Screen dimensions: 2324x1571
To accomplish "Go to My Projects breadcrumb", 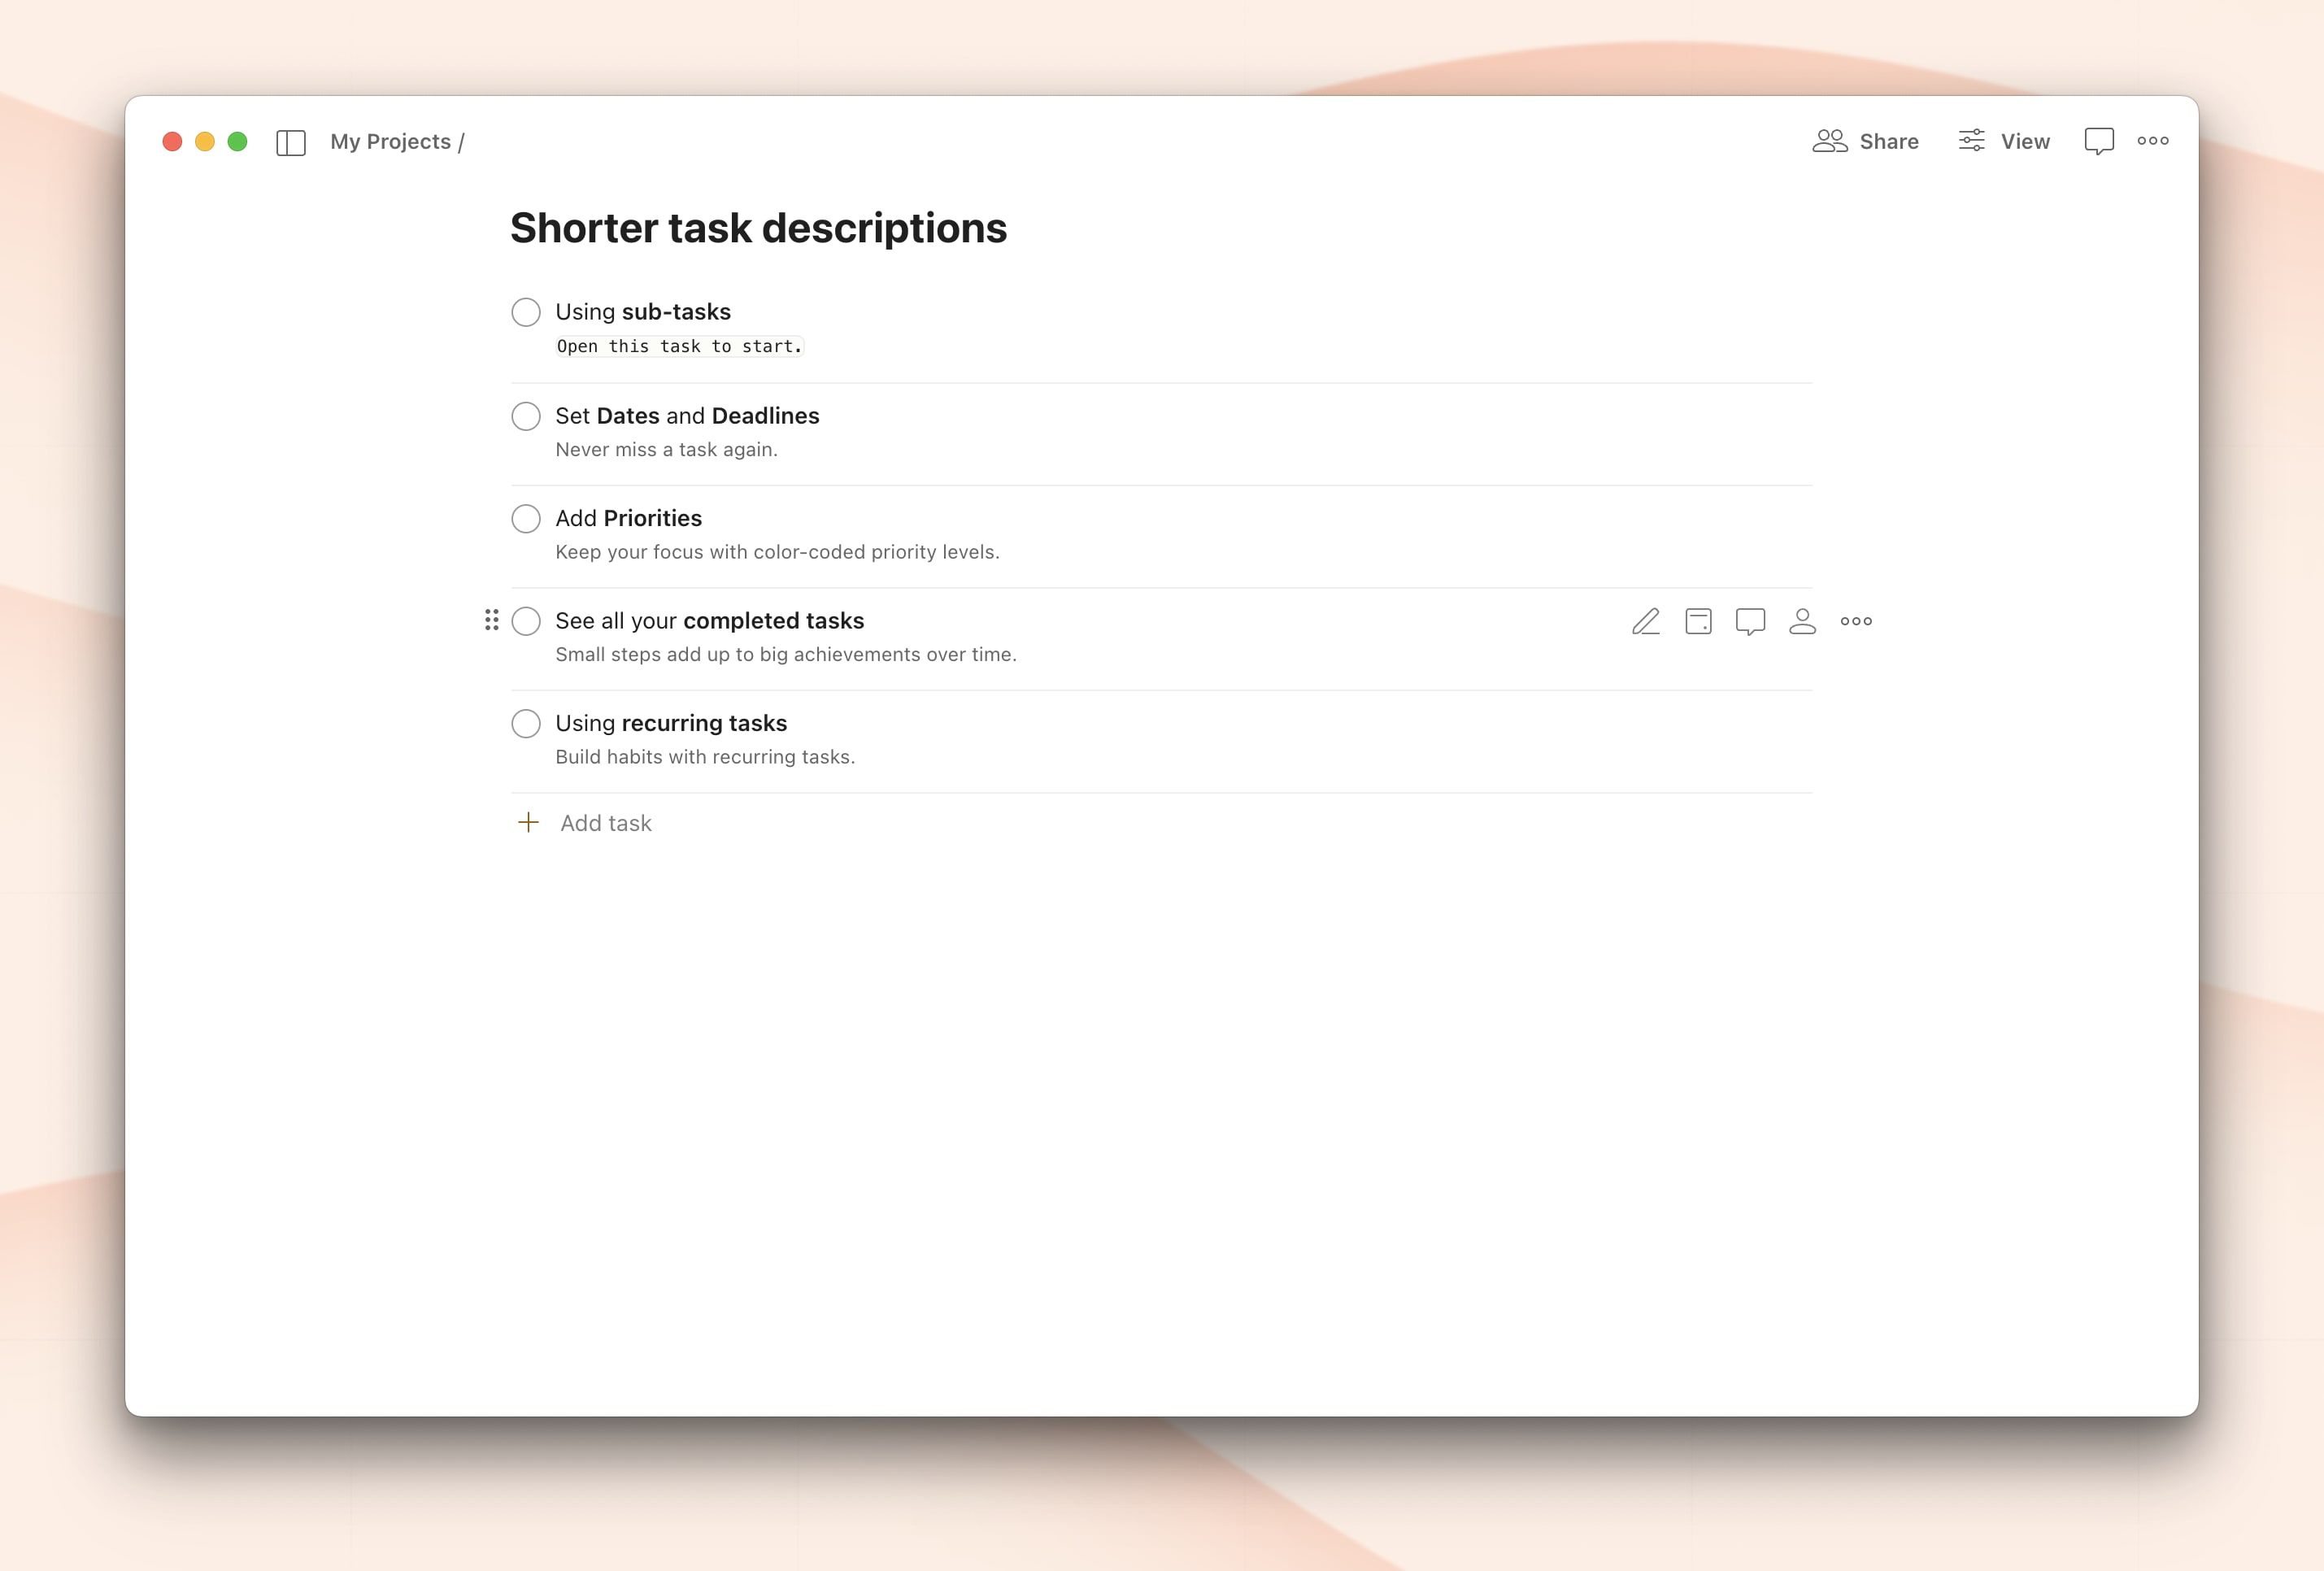I will (x=390, y=142).
